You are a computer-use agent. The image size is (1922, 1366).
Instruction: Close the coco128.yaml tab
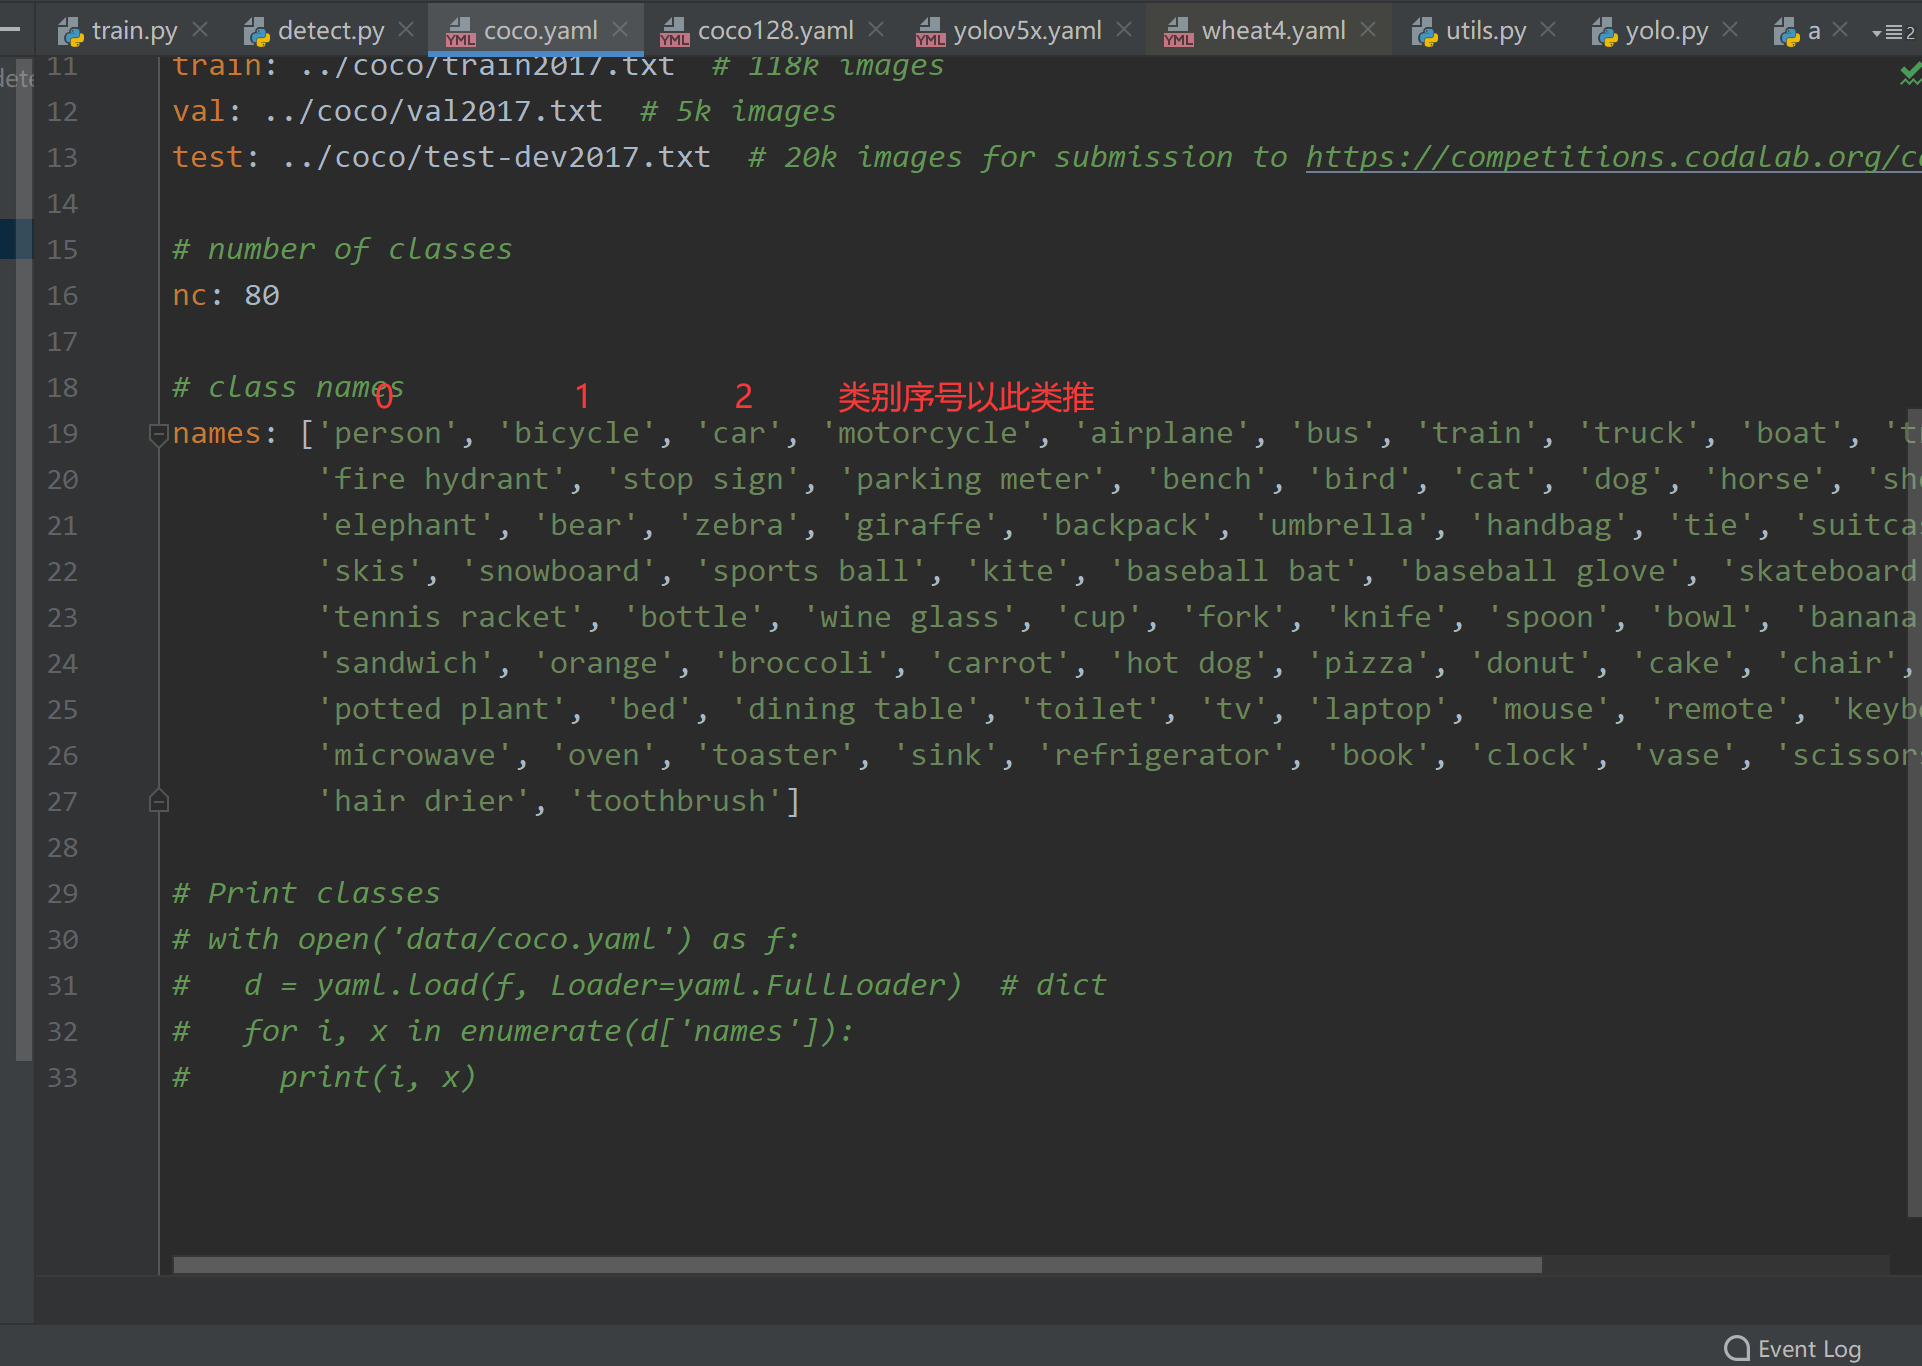point(876,30)
